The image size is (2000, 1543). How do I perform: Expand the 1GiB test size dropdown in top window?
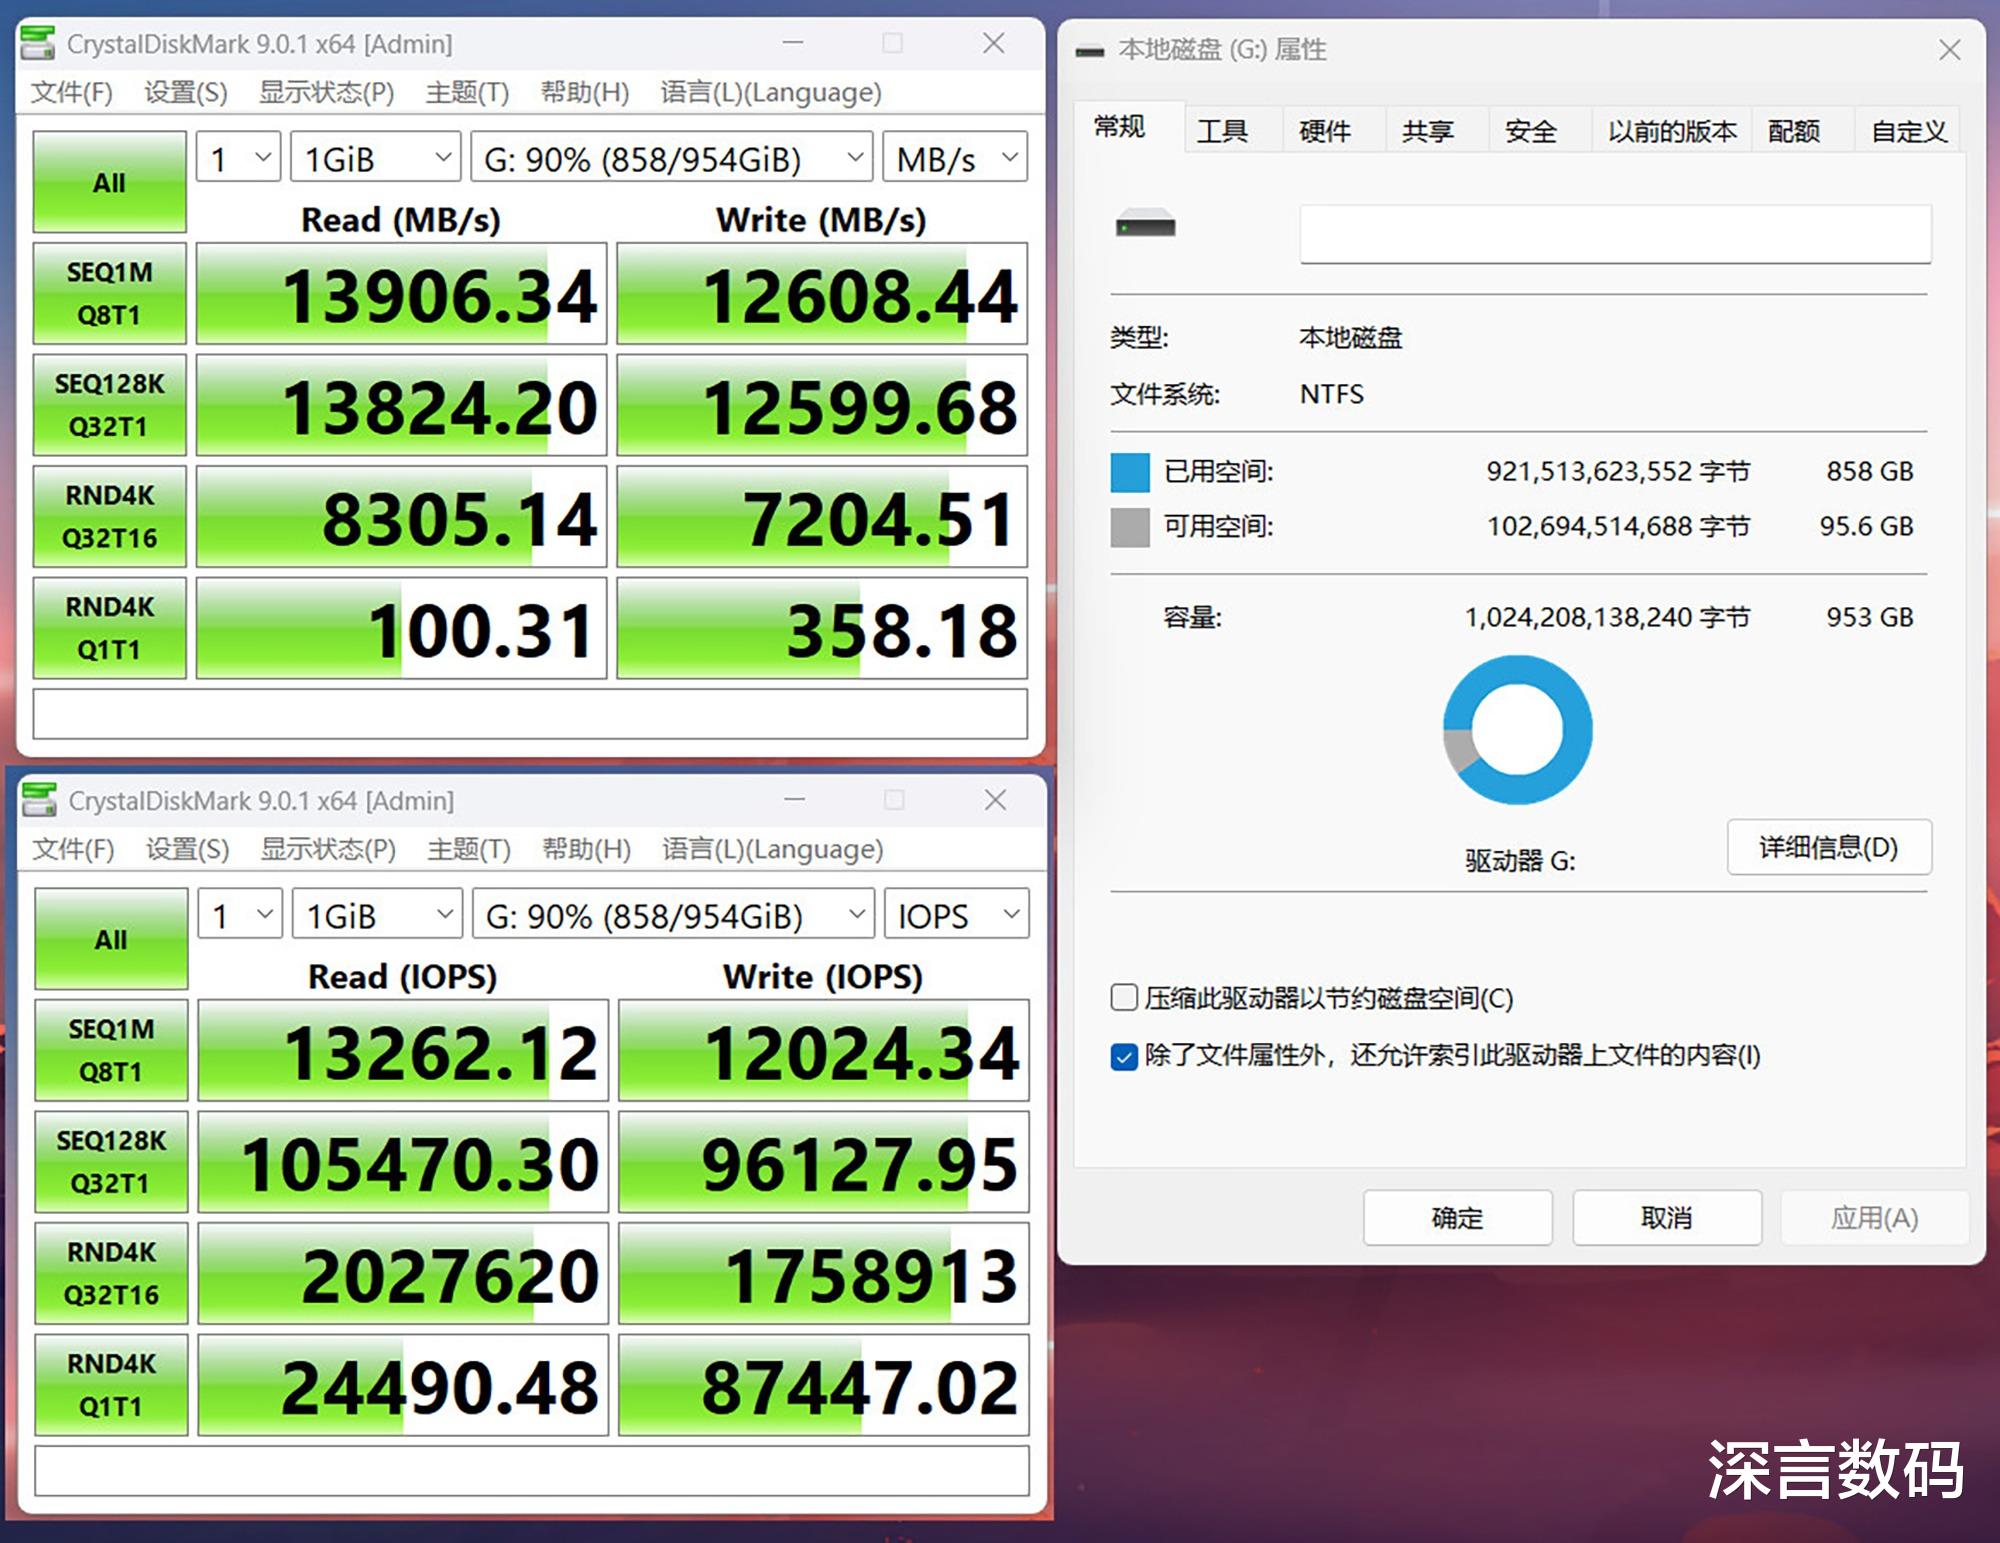(375, 158)
